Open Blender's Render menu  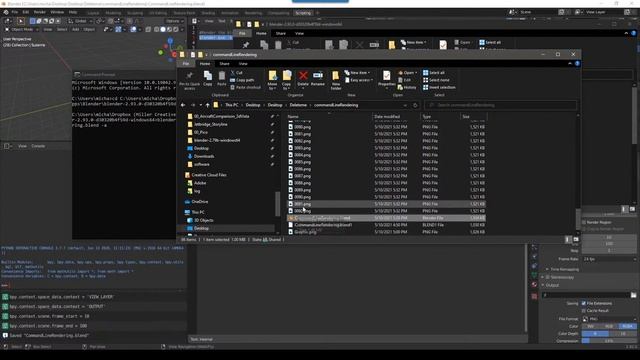[40, 12]
